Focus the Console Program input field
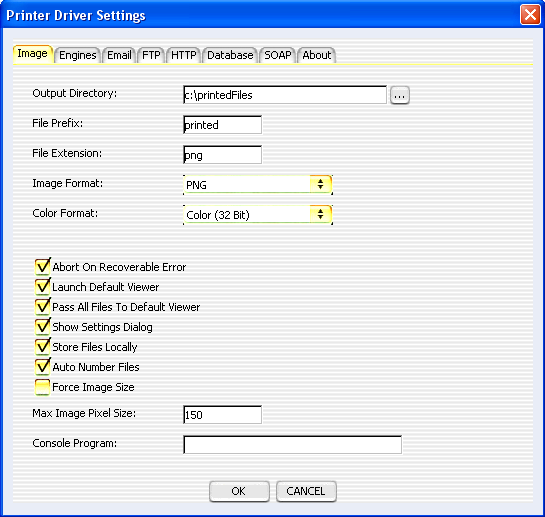This screenshot has width=545, height=517. coord(292,445)
